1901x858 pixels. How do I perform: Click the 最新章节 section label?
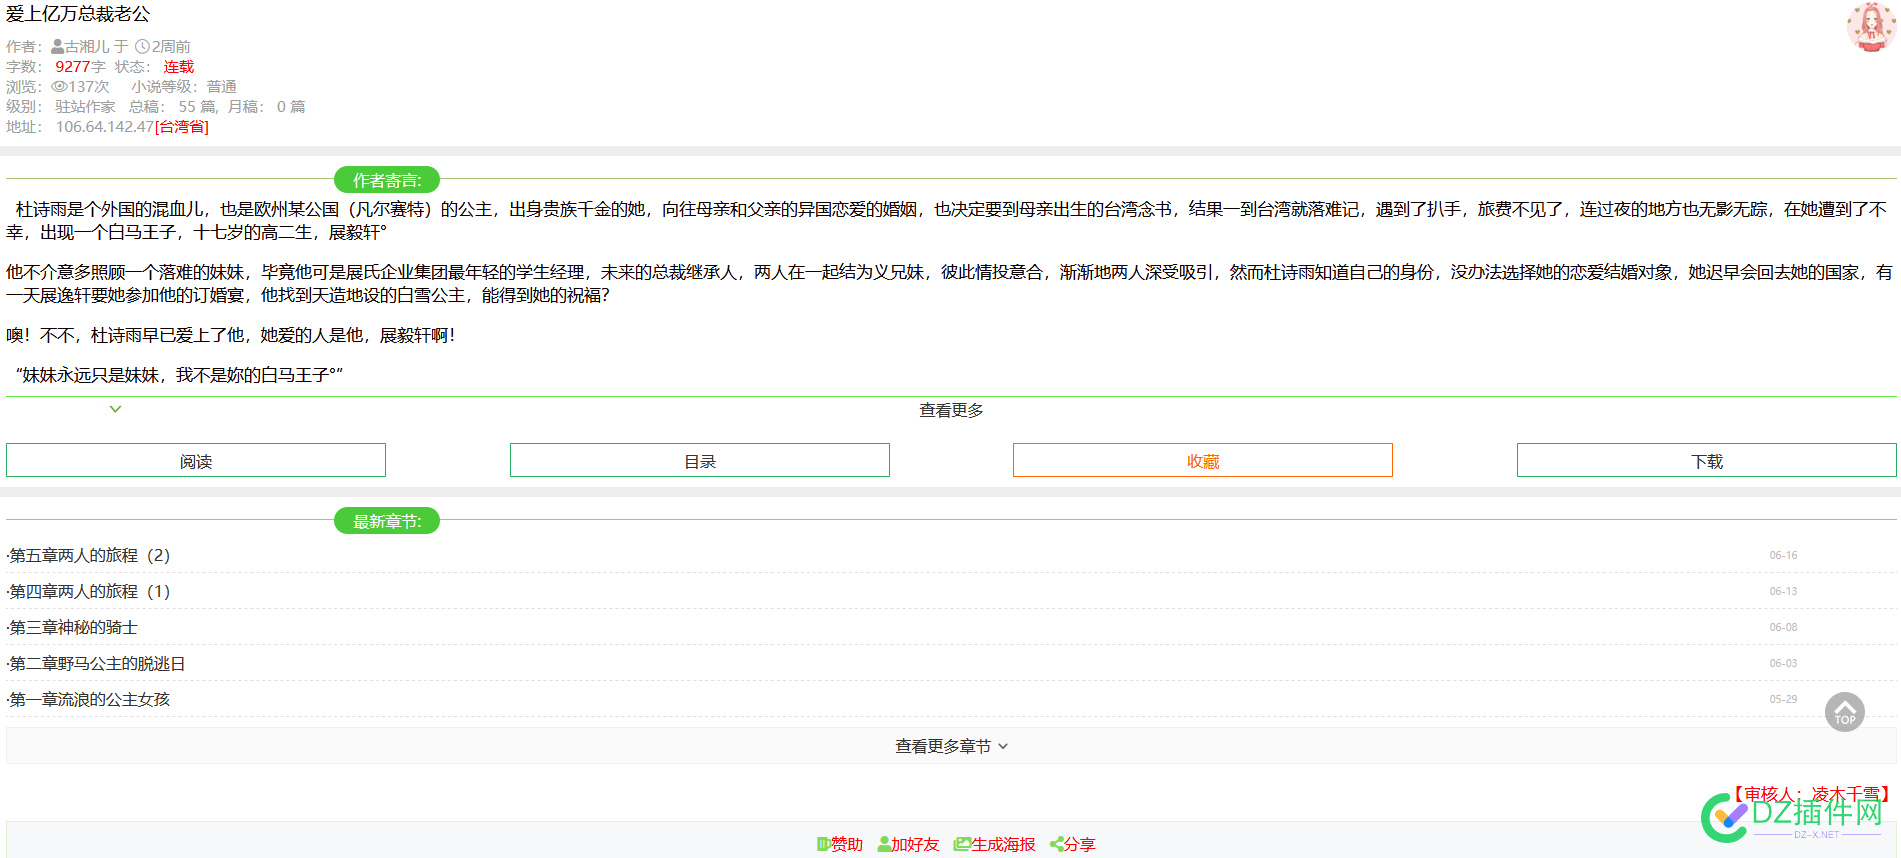coord(387,521)
